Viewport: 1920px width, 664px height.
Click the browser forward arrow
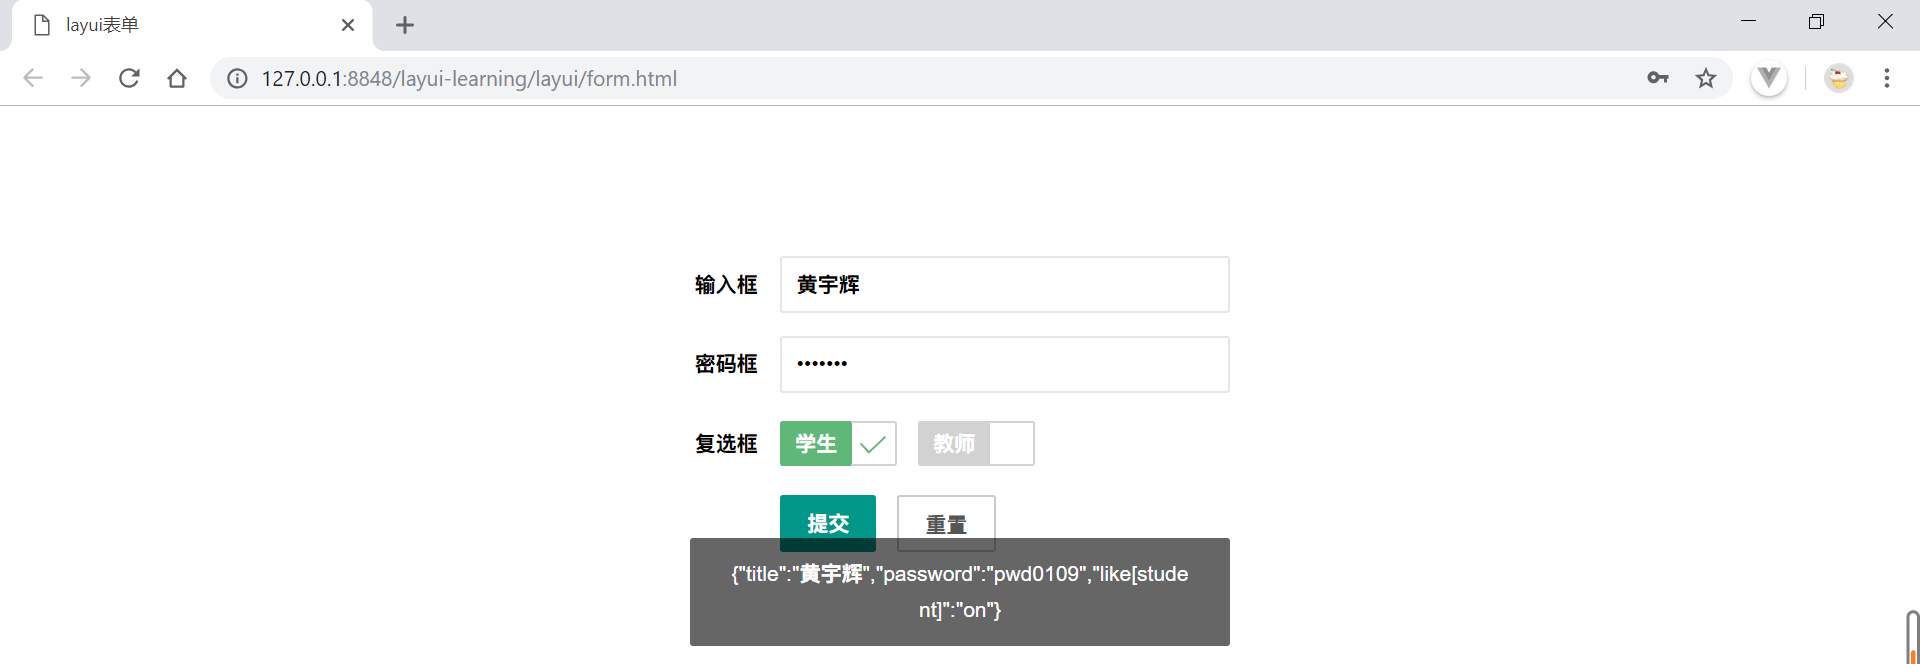(81, 78)
